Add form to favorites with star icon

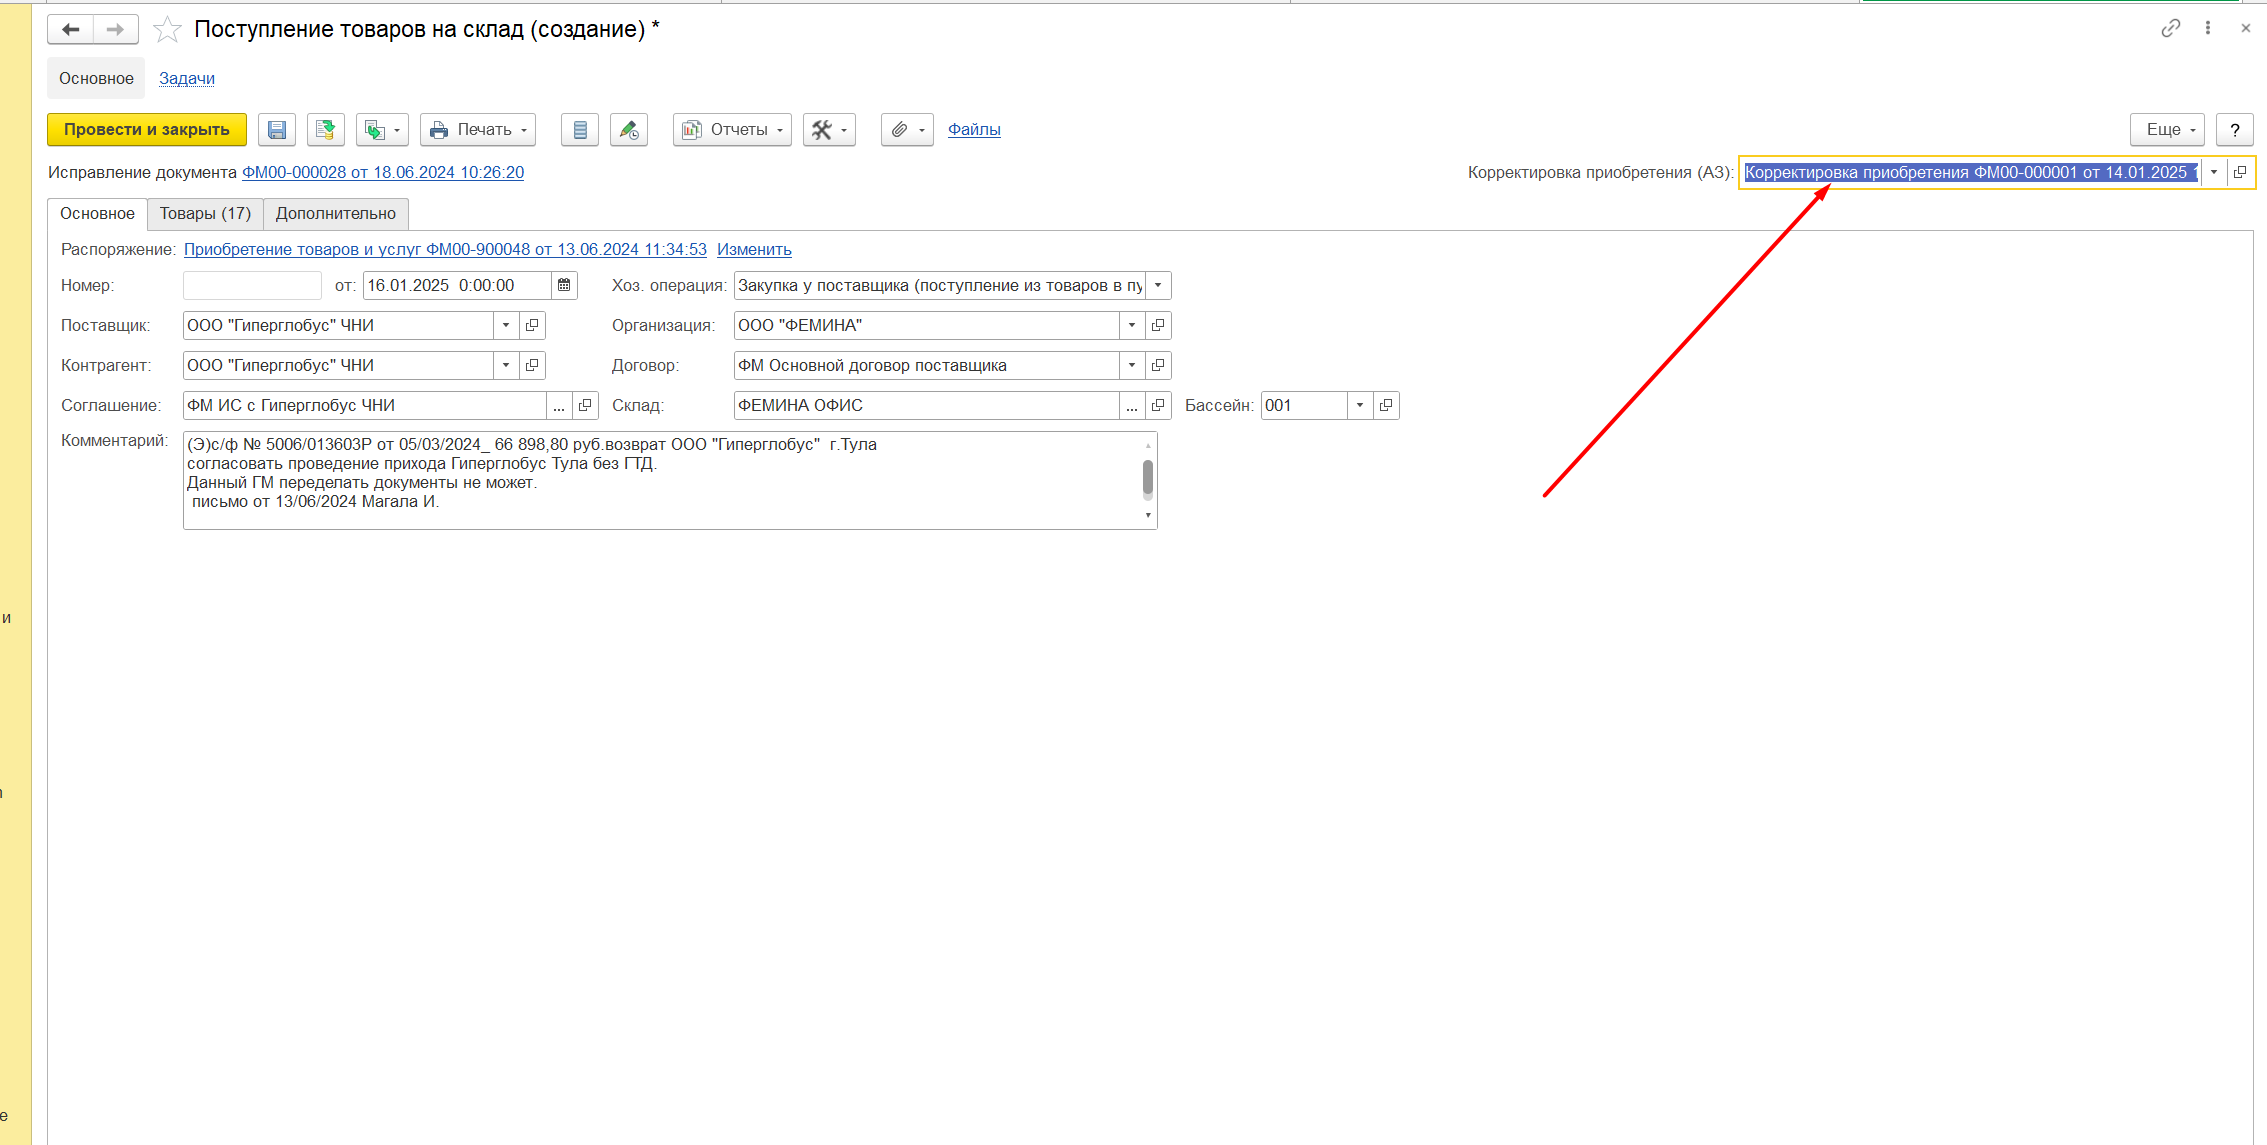click(167, 30)
